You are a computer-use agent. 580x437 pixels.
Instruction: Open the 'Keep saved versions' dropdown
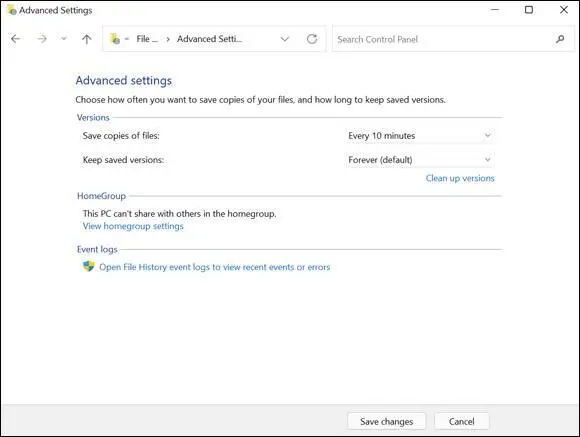click(419, 160)
